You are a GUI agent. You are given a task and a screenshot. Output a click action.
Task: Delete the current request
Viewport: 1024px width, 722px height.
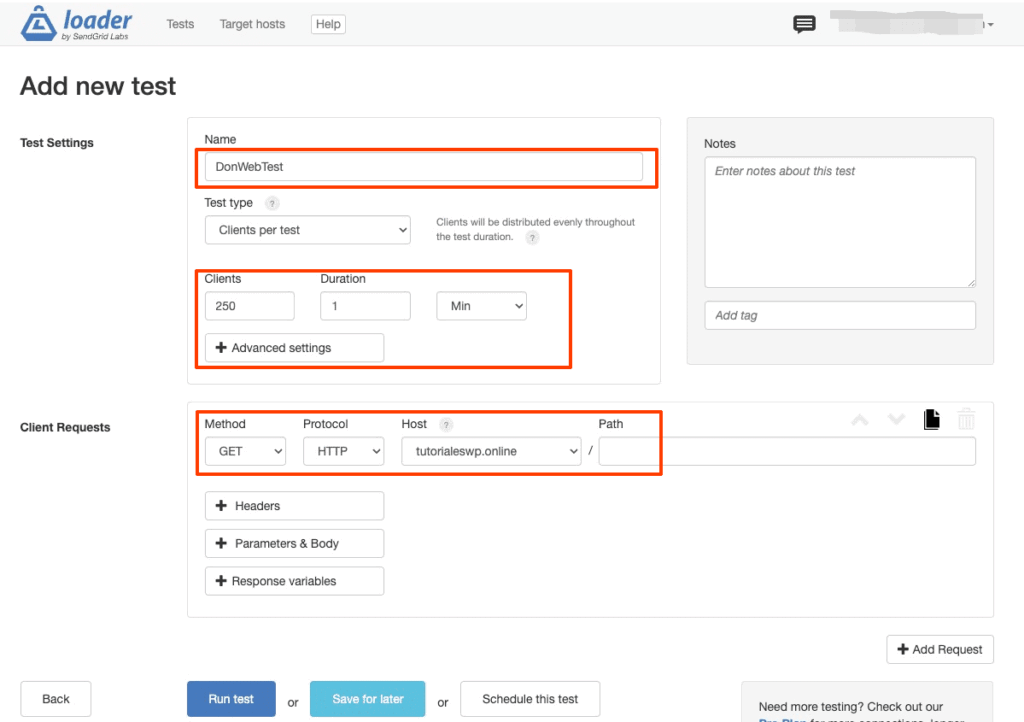point(966,419)
